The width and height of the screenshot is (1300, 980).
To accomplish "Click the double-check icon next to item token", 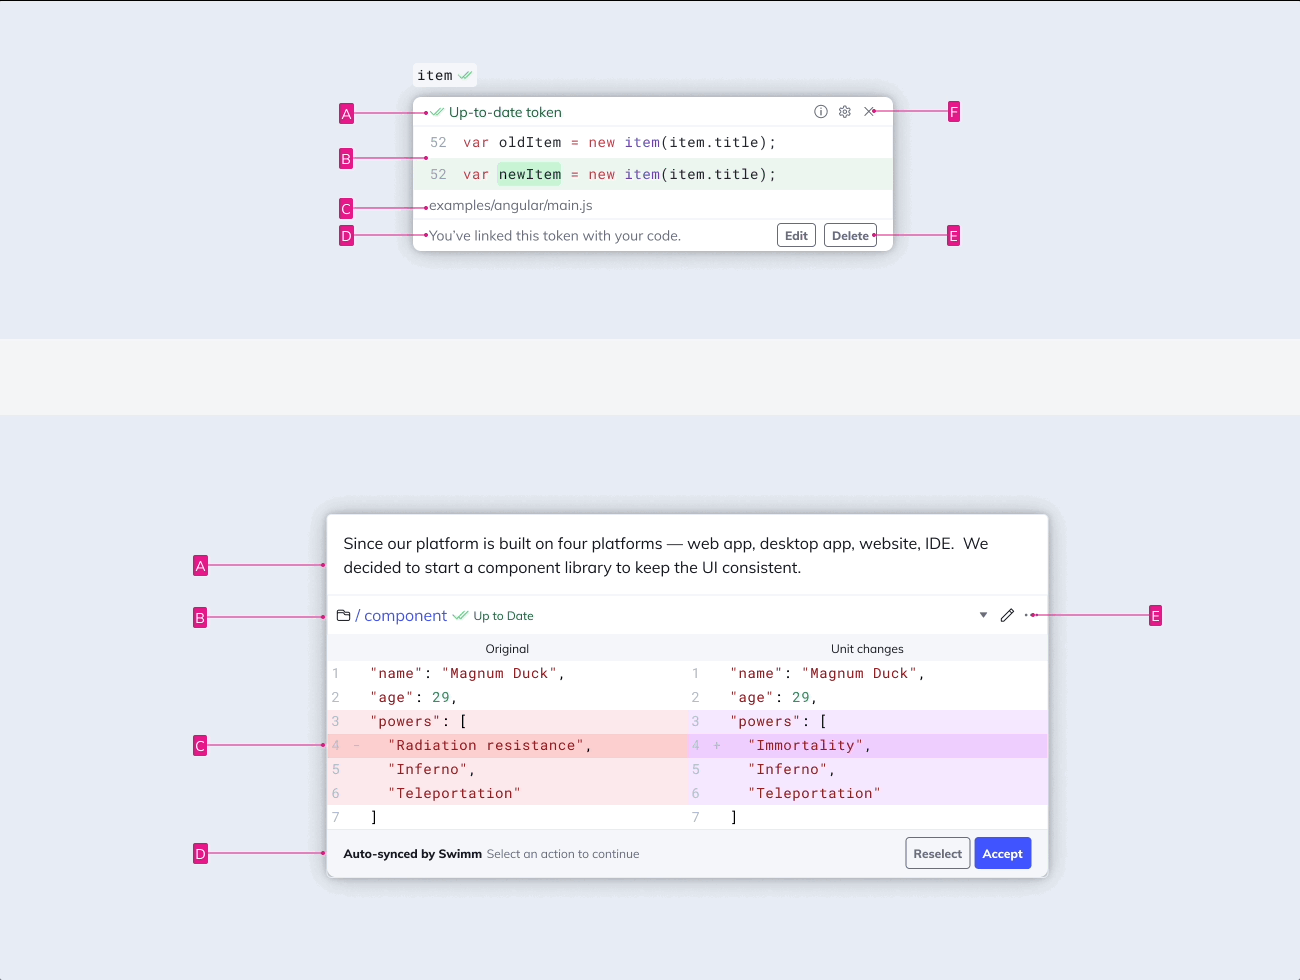I will coord(465,75).
